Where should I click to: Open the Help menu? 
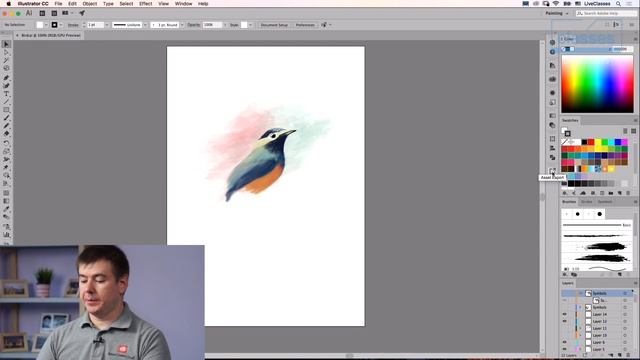[203, 4]
